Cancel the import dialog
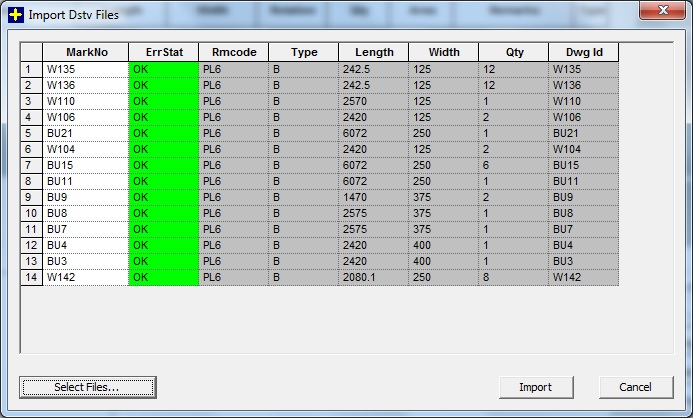Screen dimensions: 693x418 636,387
